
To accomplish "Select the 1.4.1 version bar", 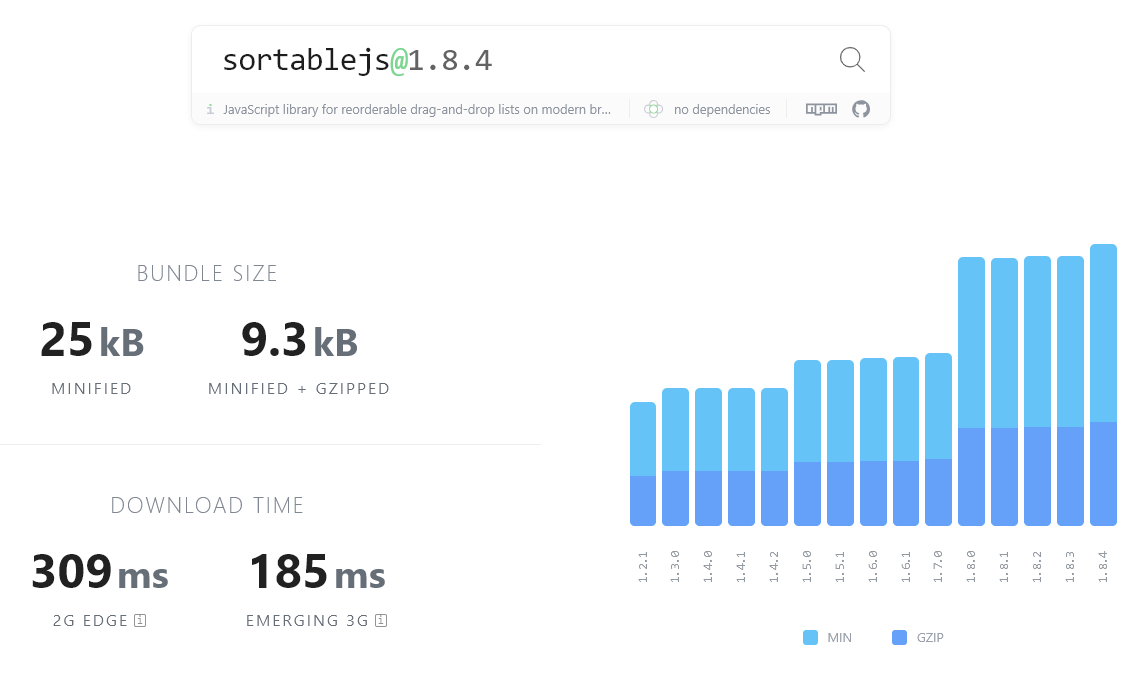I will pos(741,457).
